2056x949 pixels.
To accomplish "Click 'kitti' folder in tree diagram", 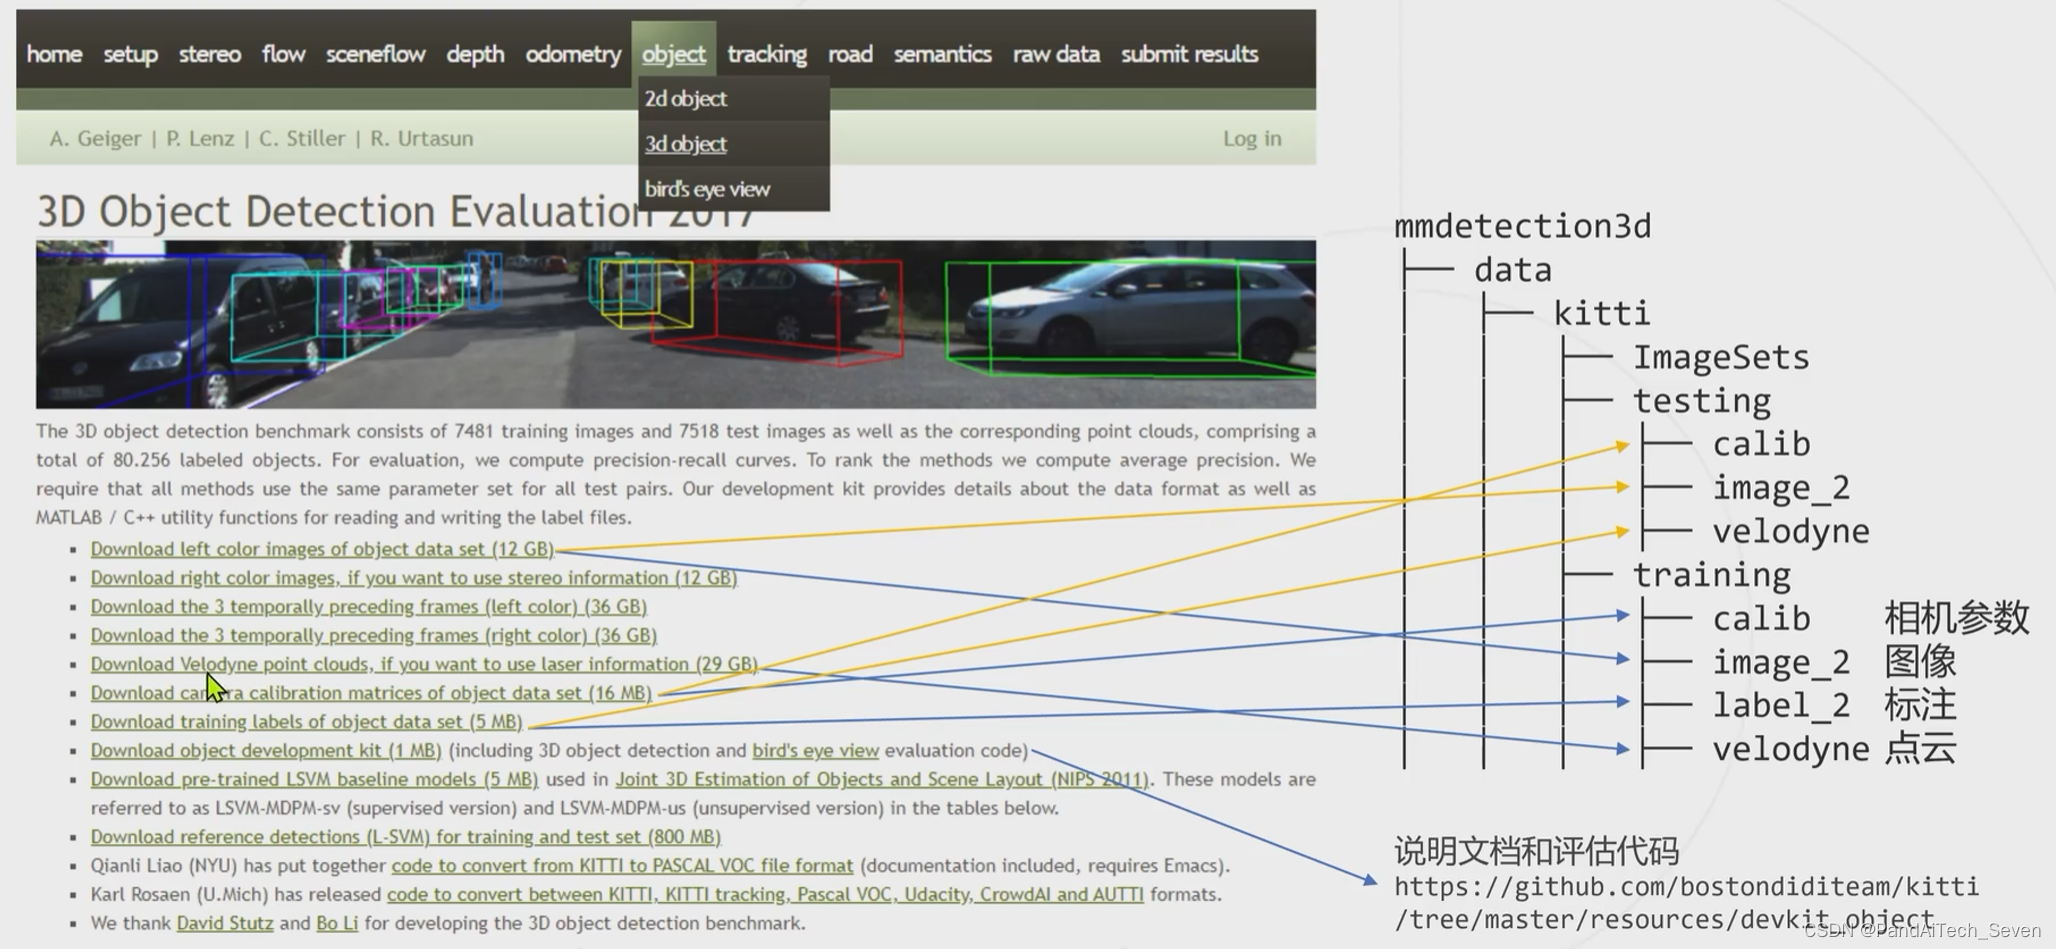I will coord(1601,313).
